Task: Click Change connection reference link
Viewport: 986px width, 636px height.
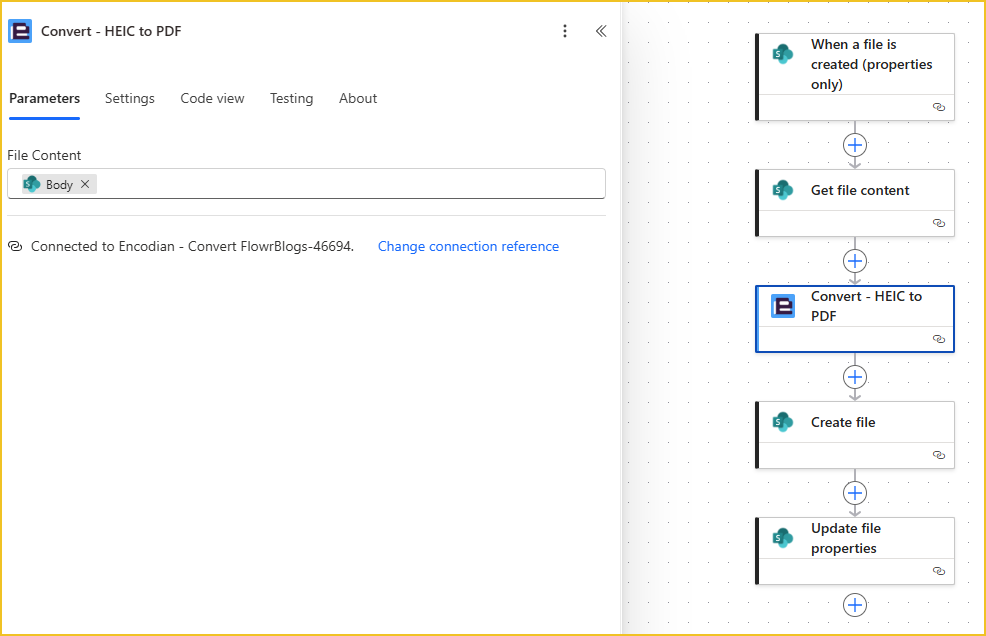Action: 468,246
